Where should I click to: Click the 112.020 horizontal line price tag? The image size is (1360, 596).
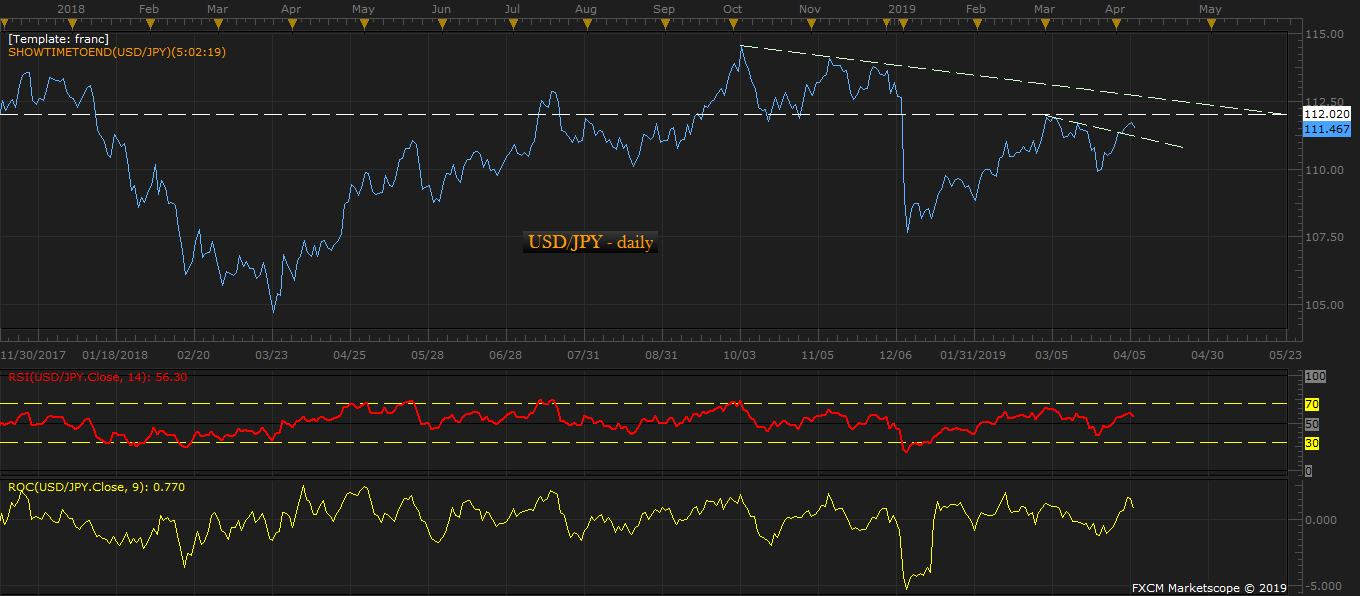1327,114
